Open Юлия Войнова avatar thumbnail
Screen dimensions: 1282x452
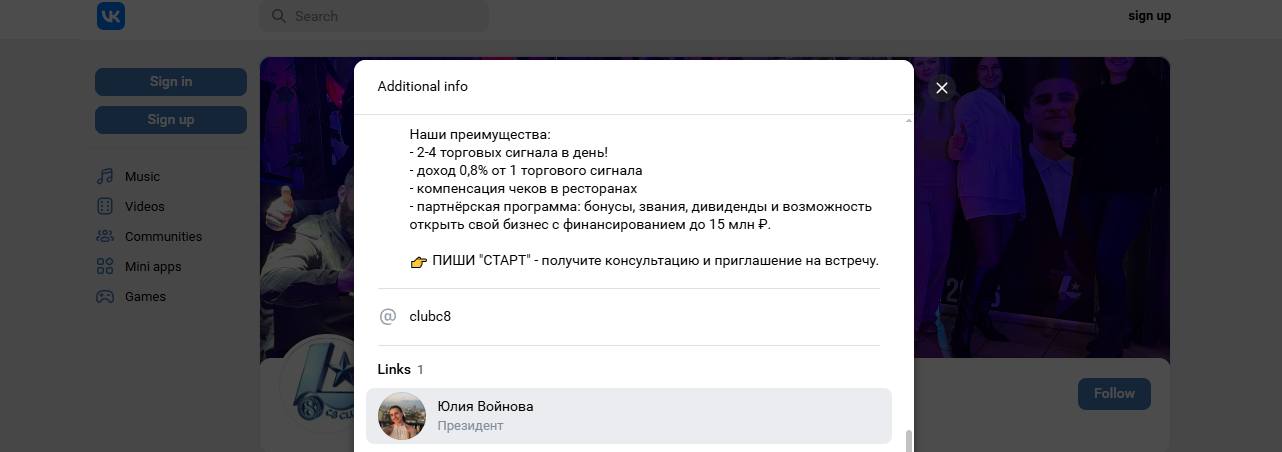pyautogui.click(x=402, y=416)
